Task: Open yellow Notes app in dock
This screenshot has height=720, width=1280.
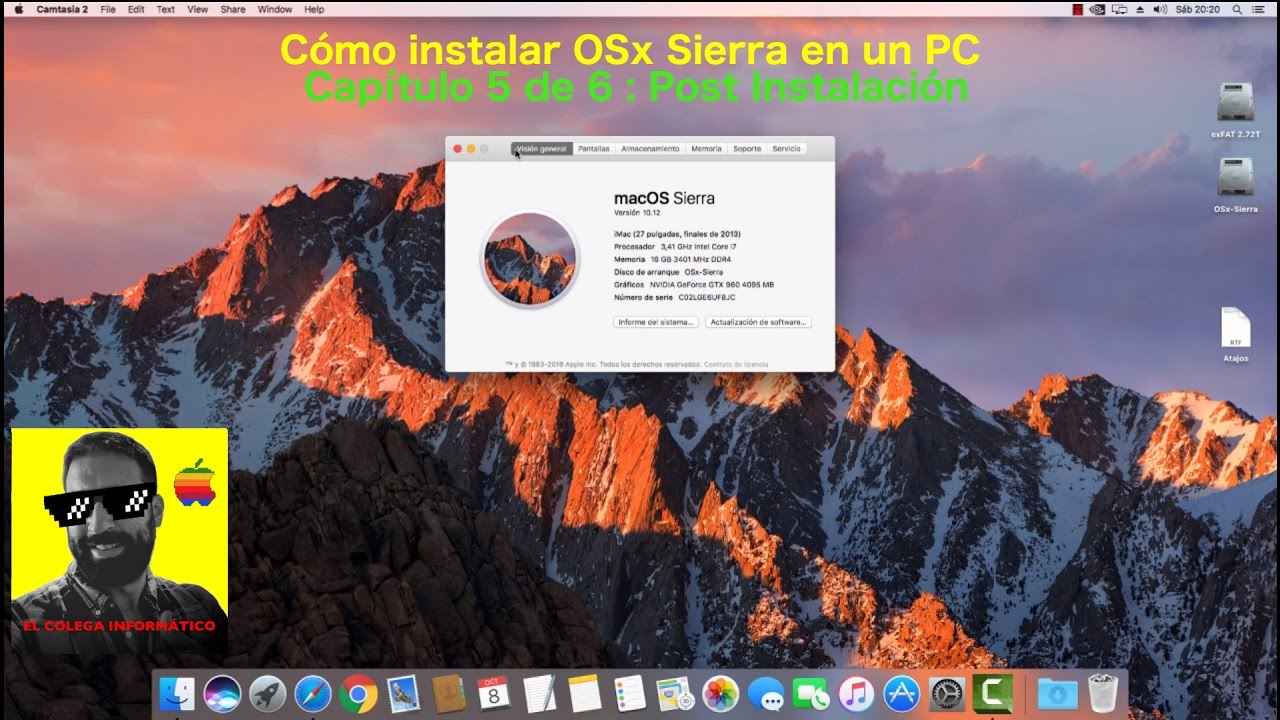Action: (x=584, y=694)
